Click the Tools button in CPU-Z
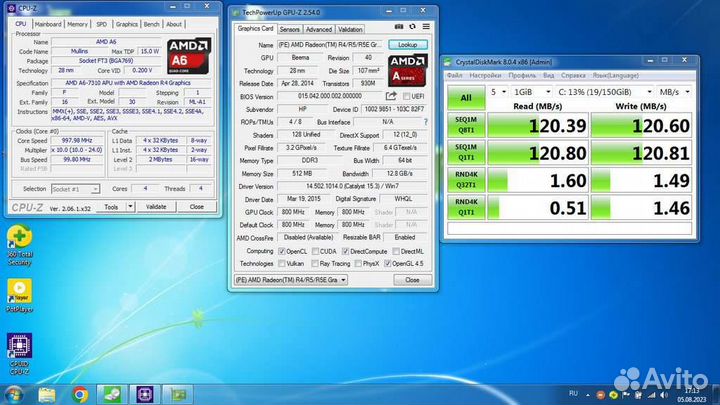The height and width of the screenshot is (405, 720). pos(112,207)
